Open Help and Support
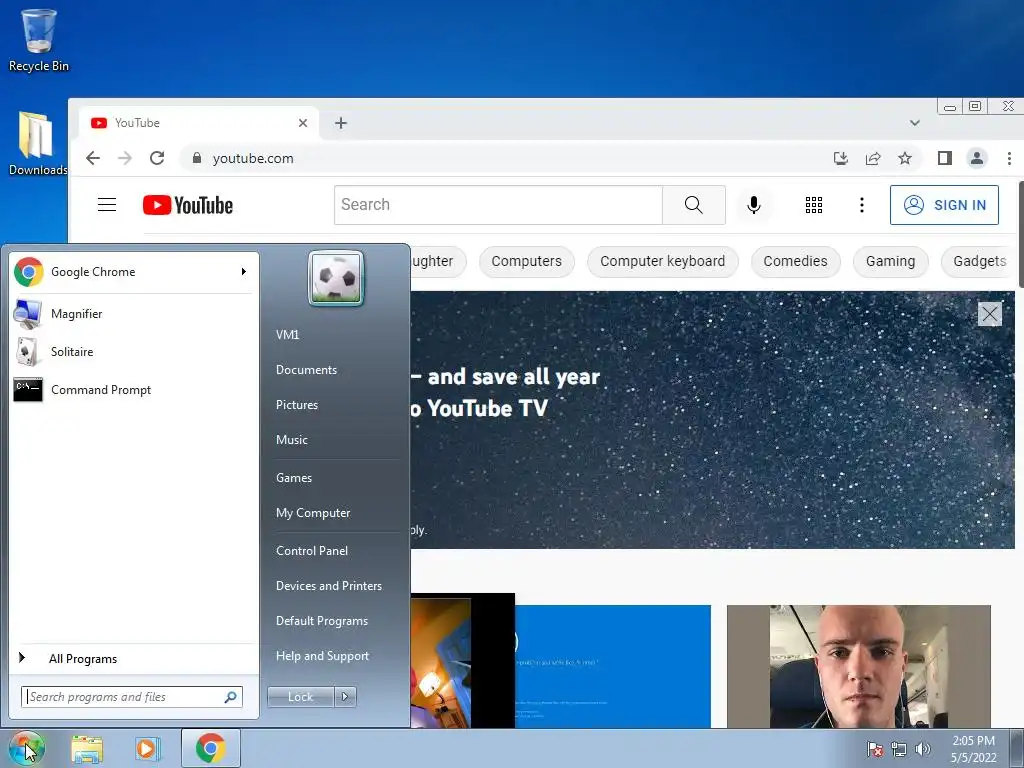Image resolution: width=1024 pixels, height=768 pixels. [x=322, y=656]
